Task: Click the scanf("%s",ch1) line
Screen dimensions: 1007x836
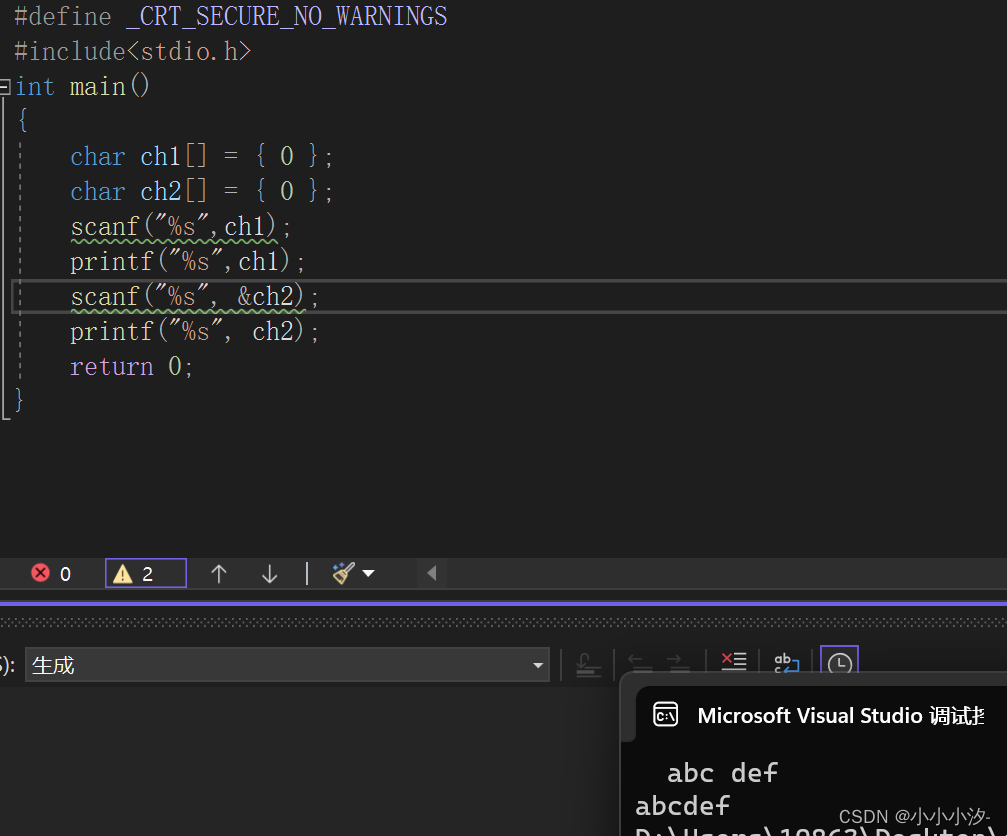Action: point(180,226)
